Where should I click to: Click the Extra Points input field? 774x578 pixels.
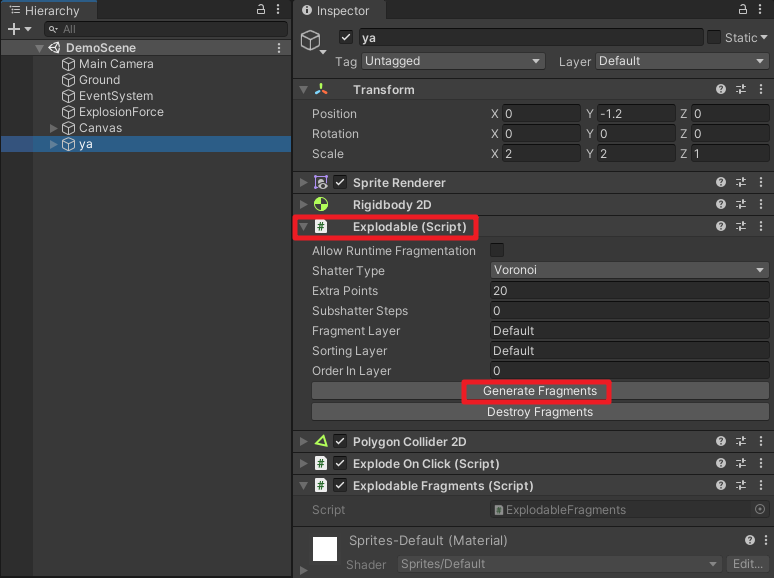point(629,291)
